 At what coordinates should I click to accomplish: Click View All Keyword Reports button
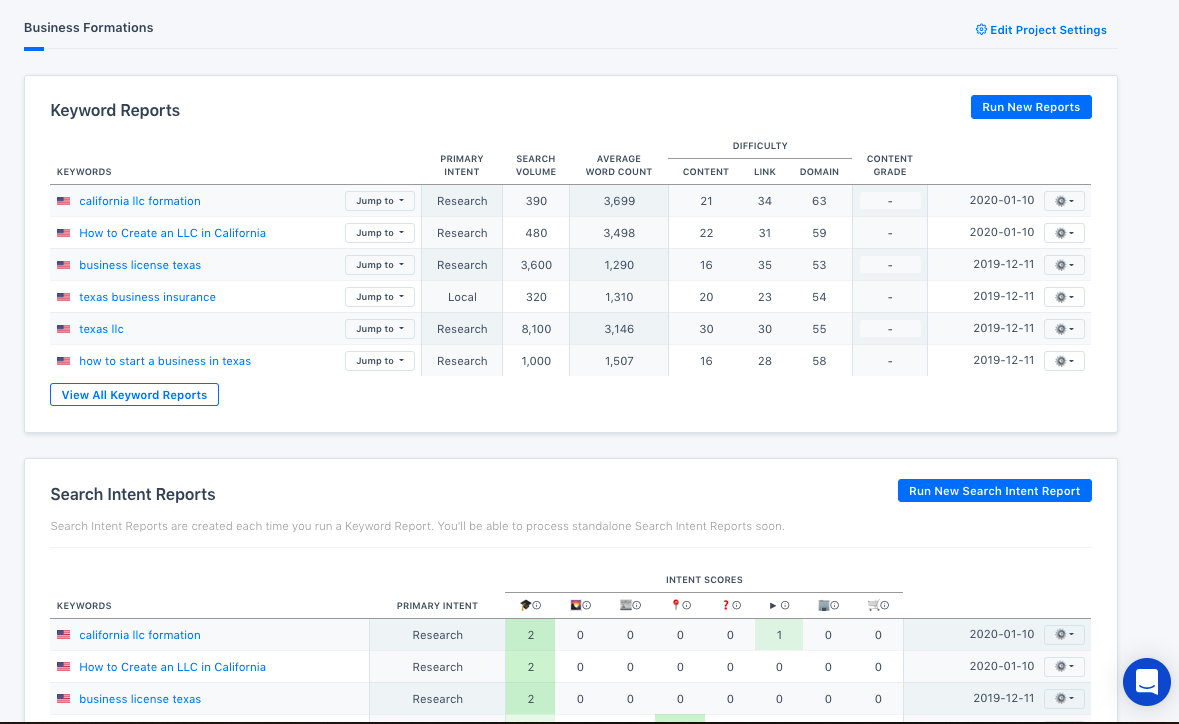[x=134, y=395]
